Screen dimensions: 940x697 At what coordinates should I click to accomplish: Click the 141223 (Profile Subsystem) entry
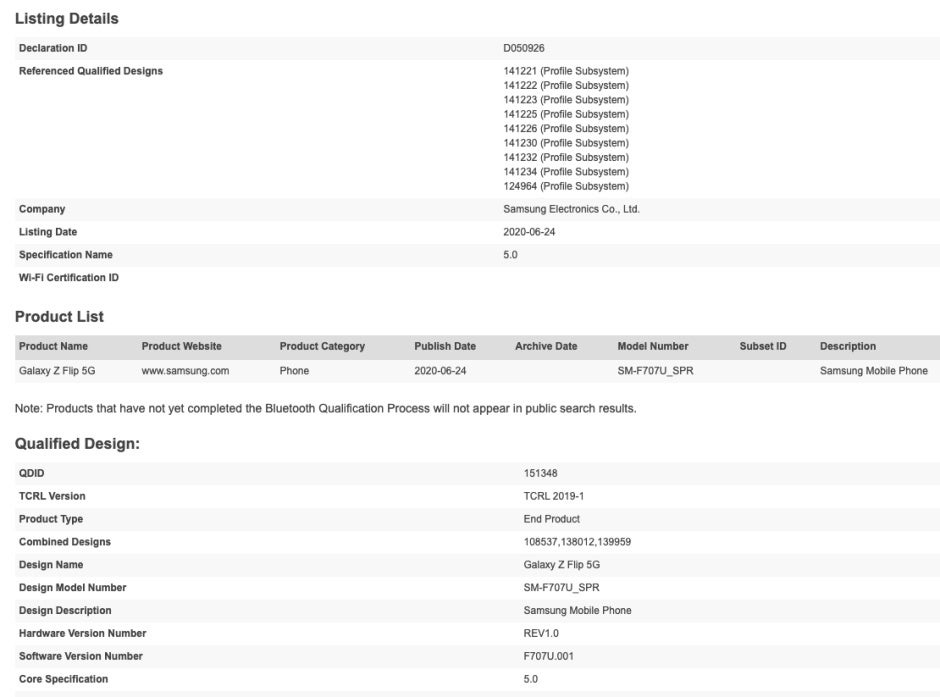566,99
